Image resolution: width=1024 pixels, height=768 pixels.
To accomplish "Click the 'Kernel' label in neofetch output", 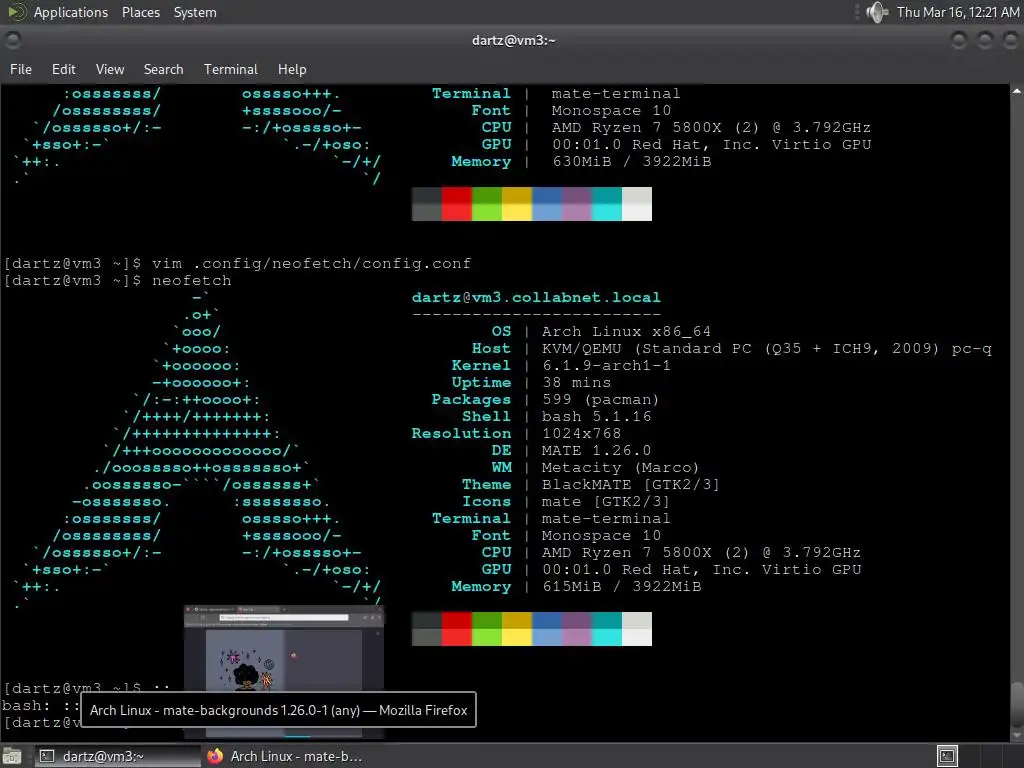I will (481, 365).
